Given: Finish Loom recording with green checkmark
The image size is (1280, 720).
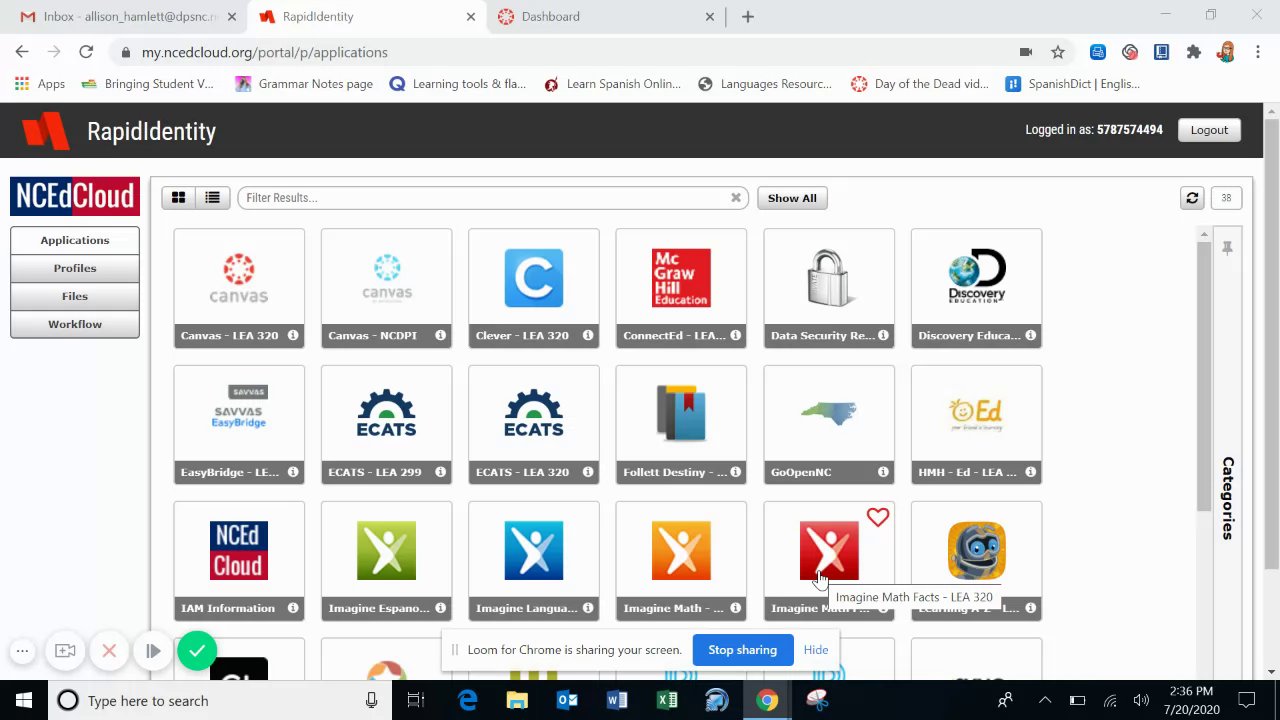Looking at the screenshot, I should [x=197, y=651].
